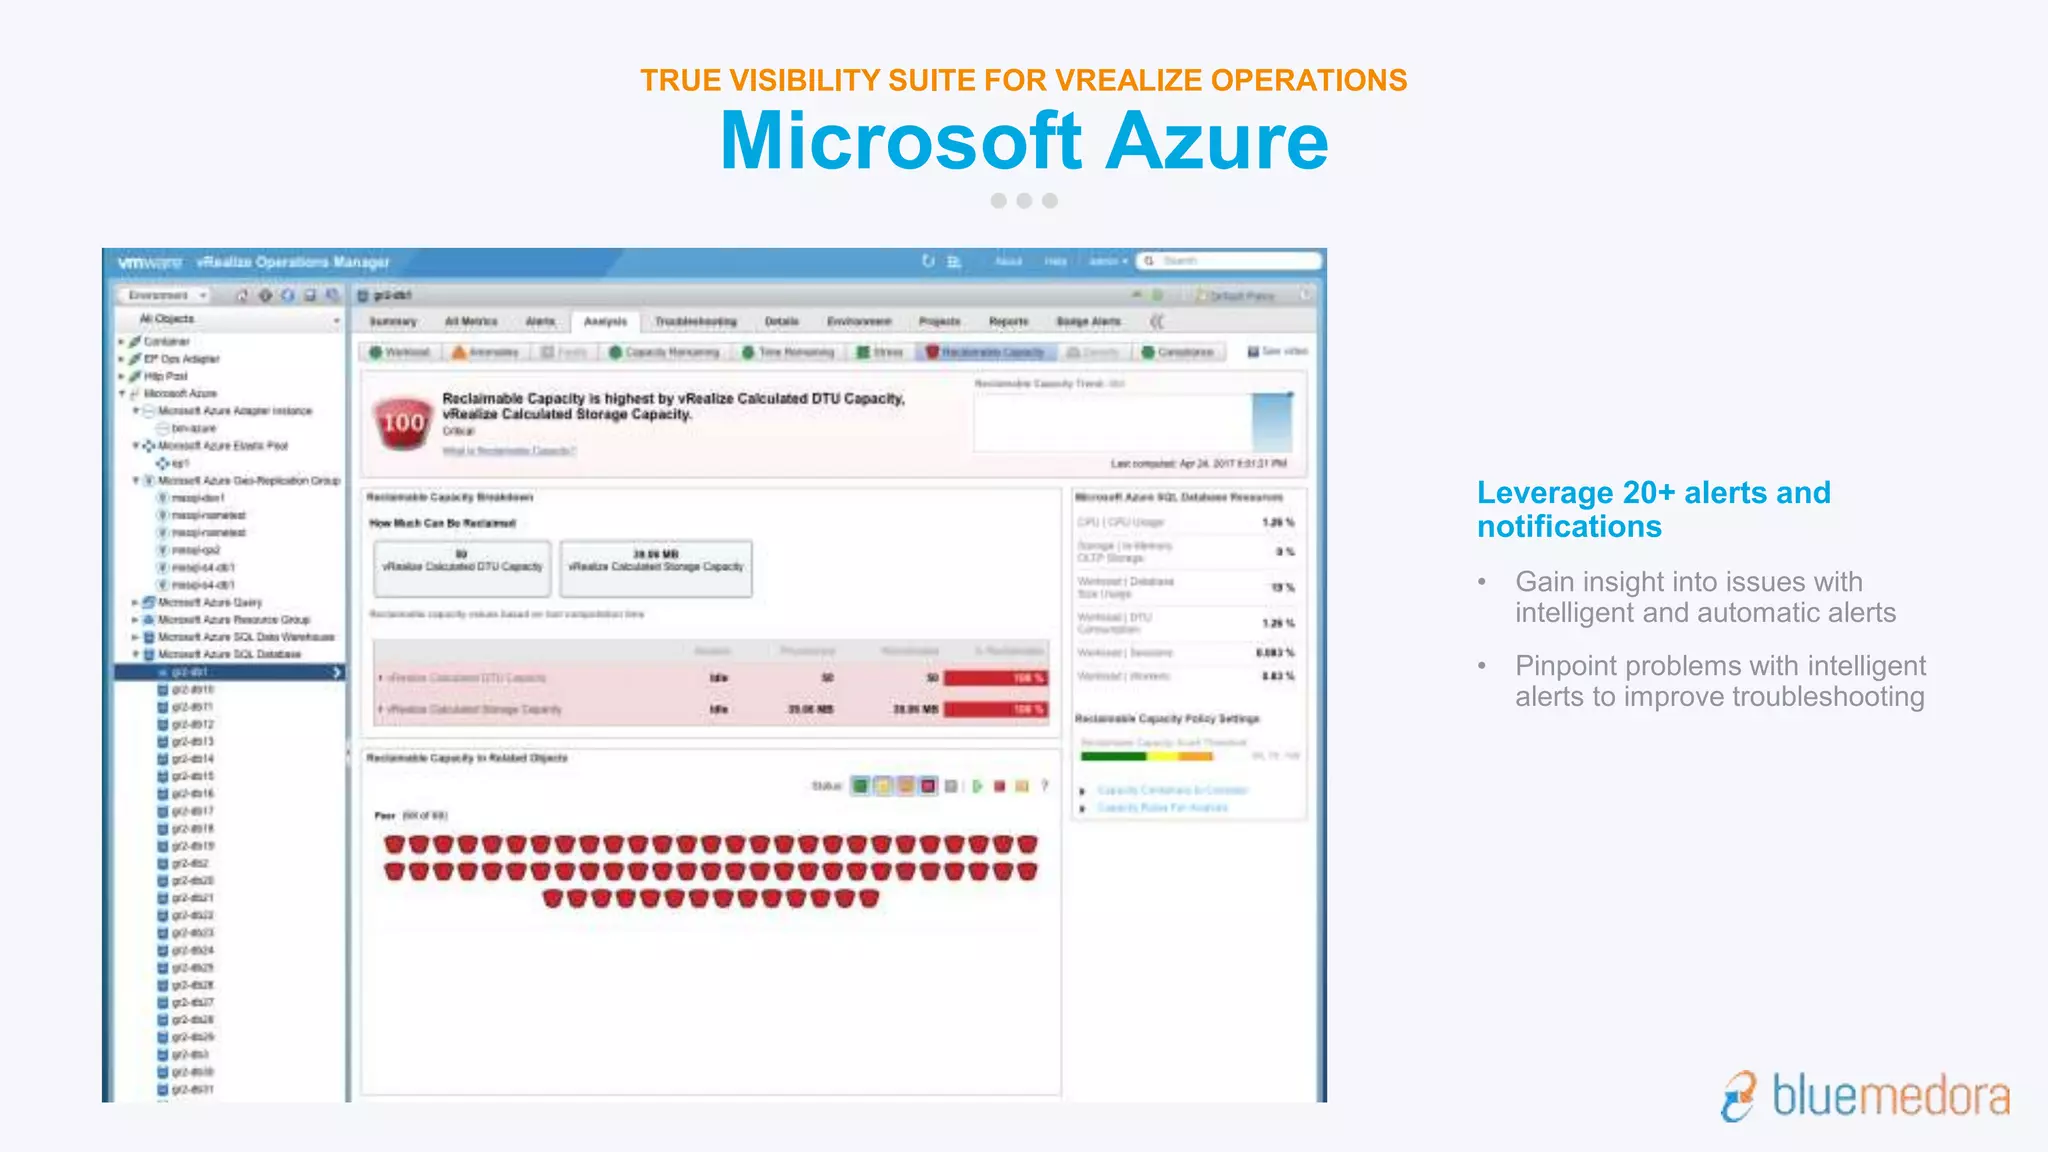Click What is Reclaimable Capacity link
The height and width of the screenshot is (1152, 2048).
pos(509,451)
